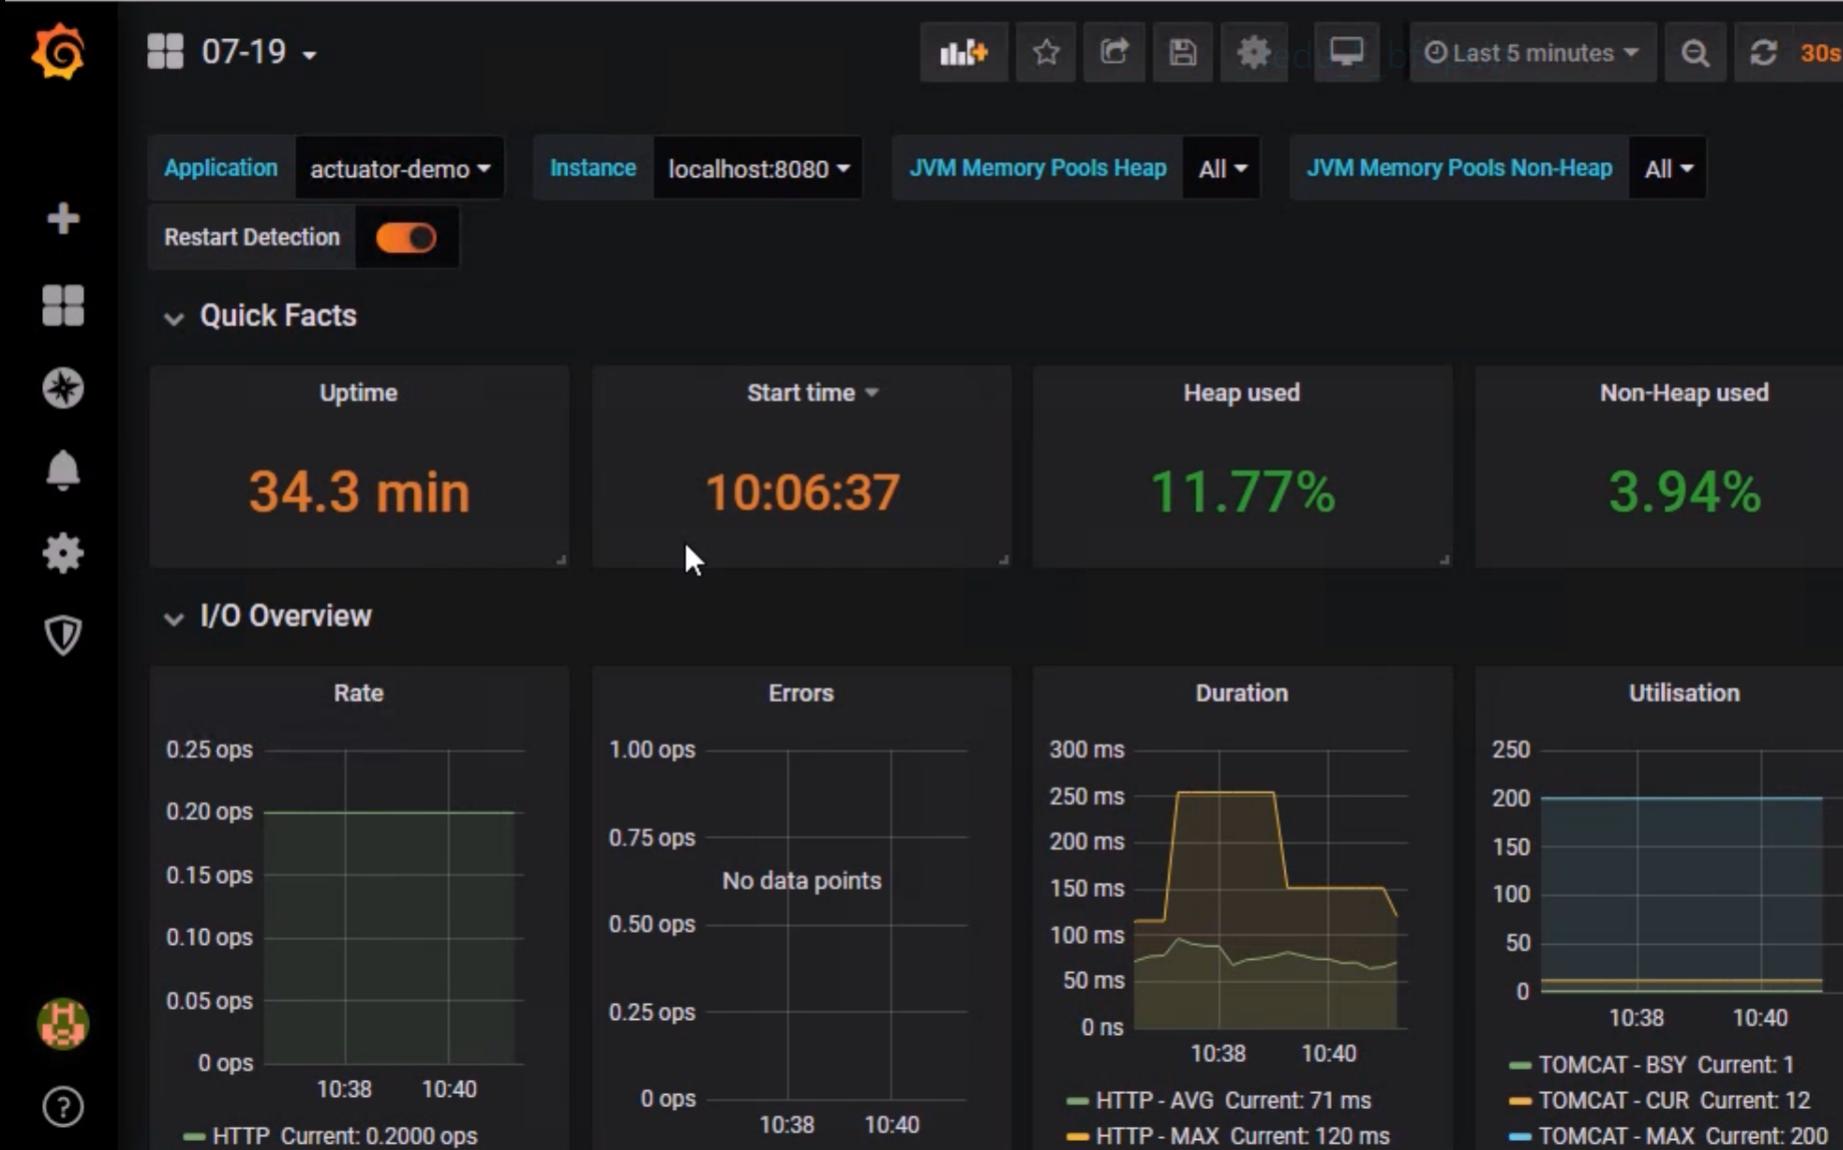
Task: Click the JVM Memory Pools Non-Heap label
Action: pyautogui.click(x=1459, y=168)
